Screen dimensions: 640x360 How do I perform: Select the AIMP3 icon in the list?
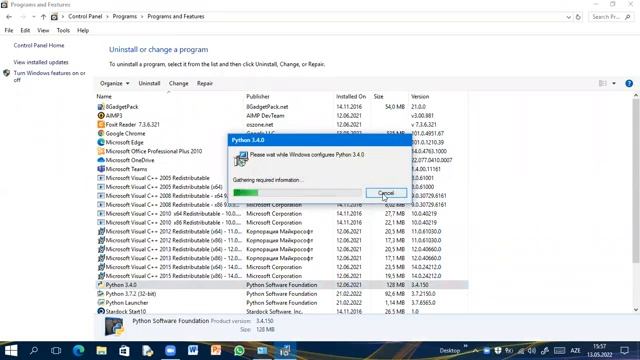coord(101,116)
